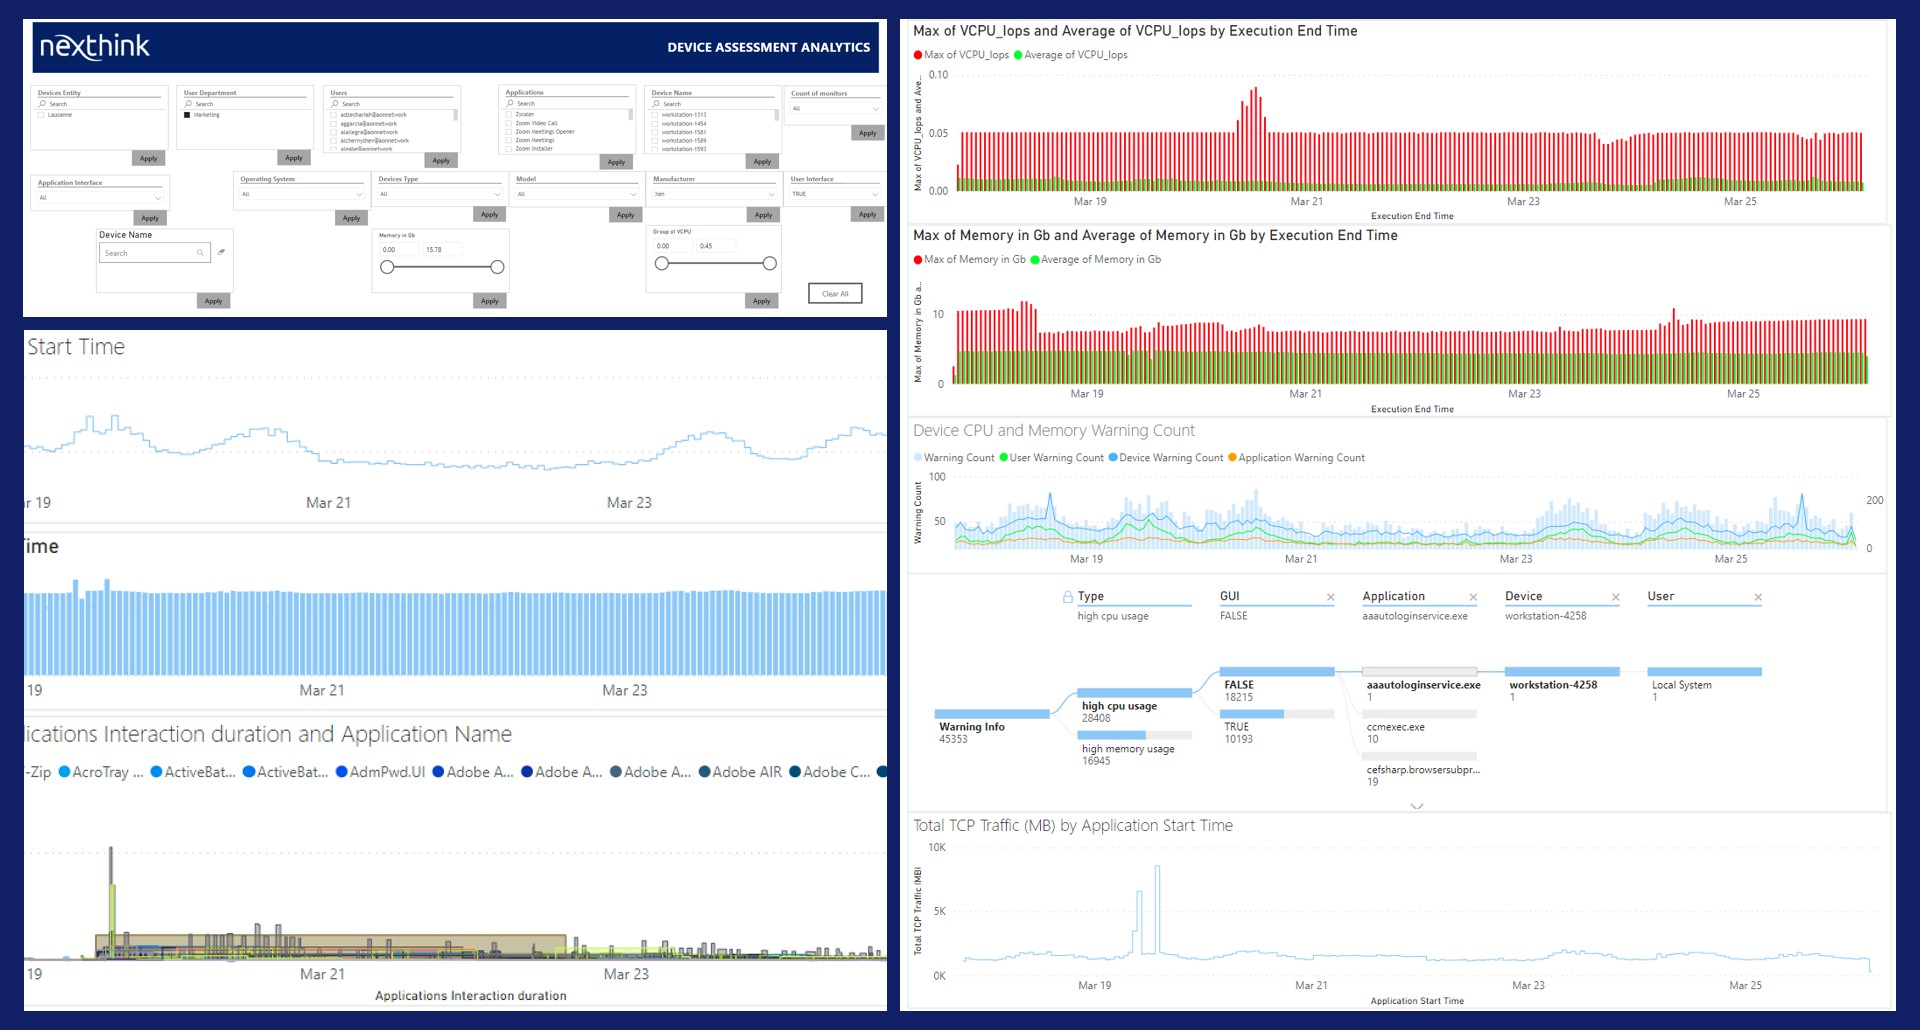1920x1030 pixels.
Task: Select the ccmexec.exe application node
Action: point(1395,727)
